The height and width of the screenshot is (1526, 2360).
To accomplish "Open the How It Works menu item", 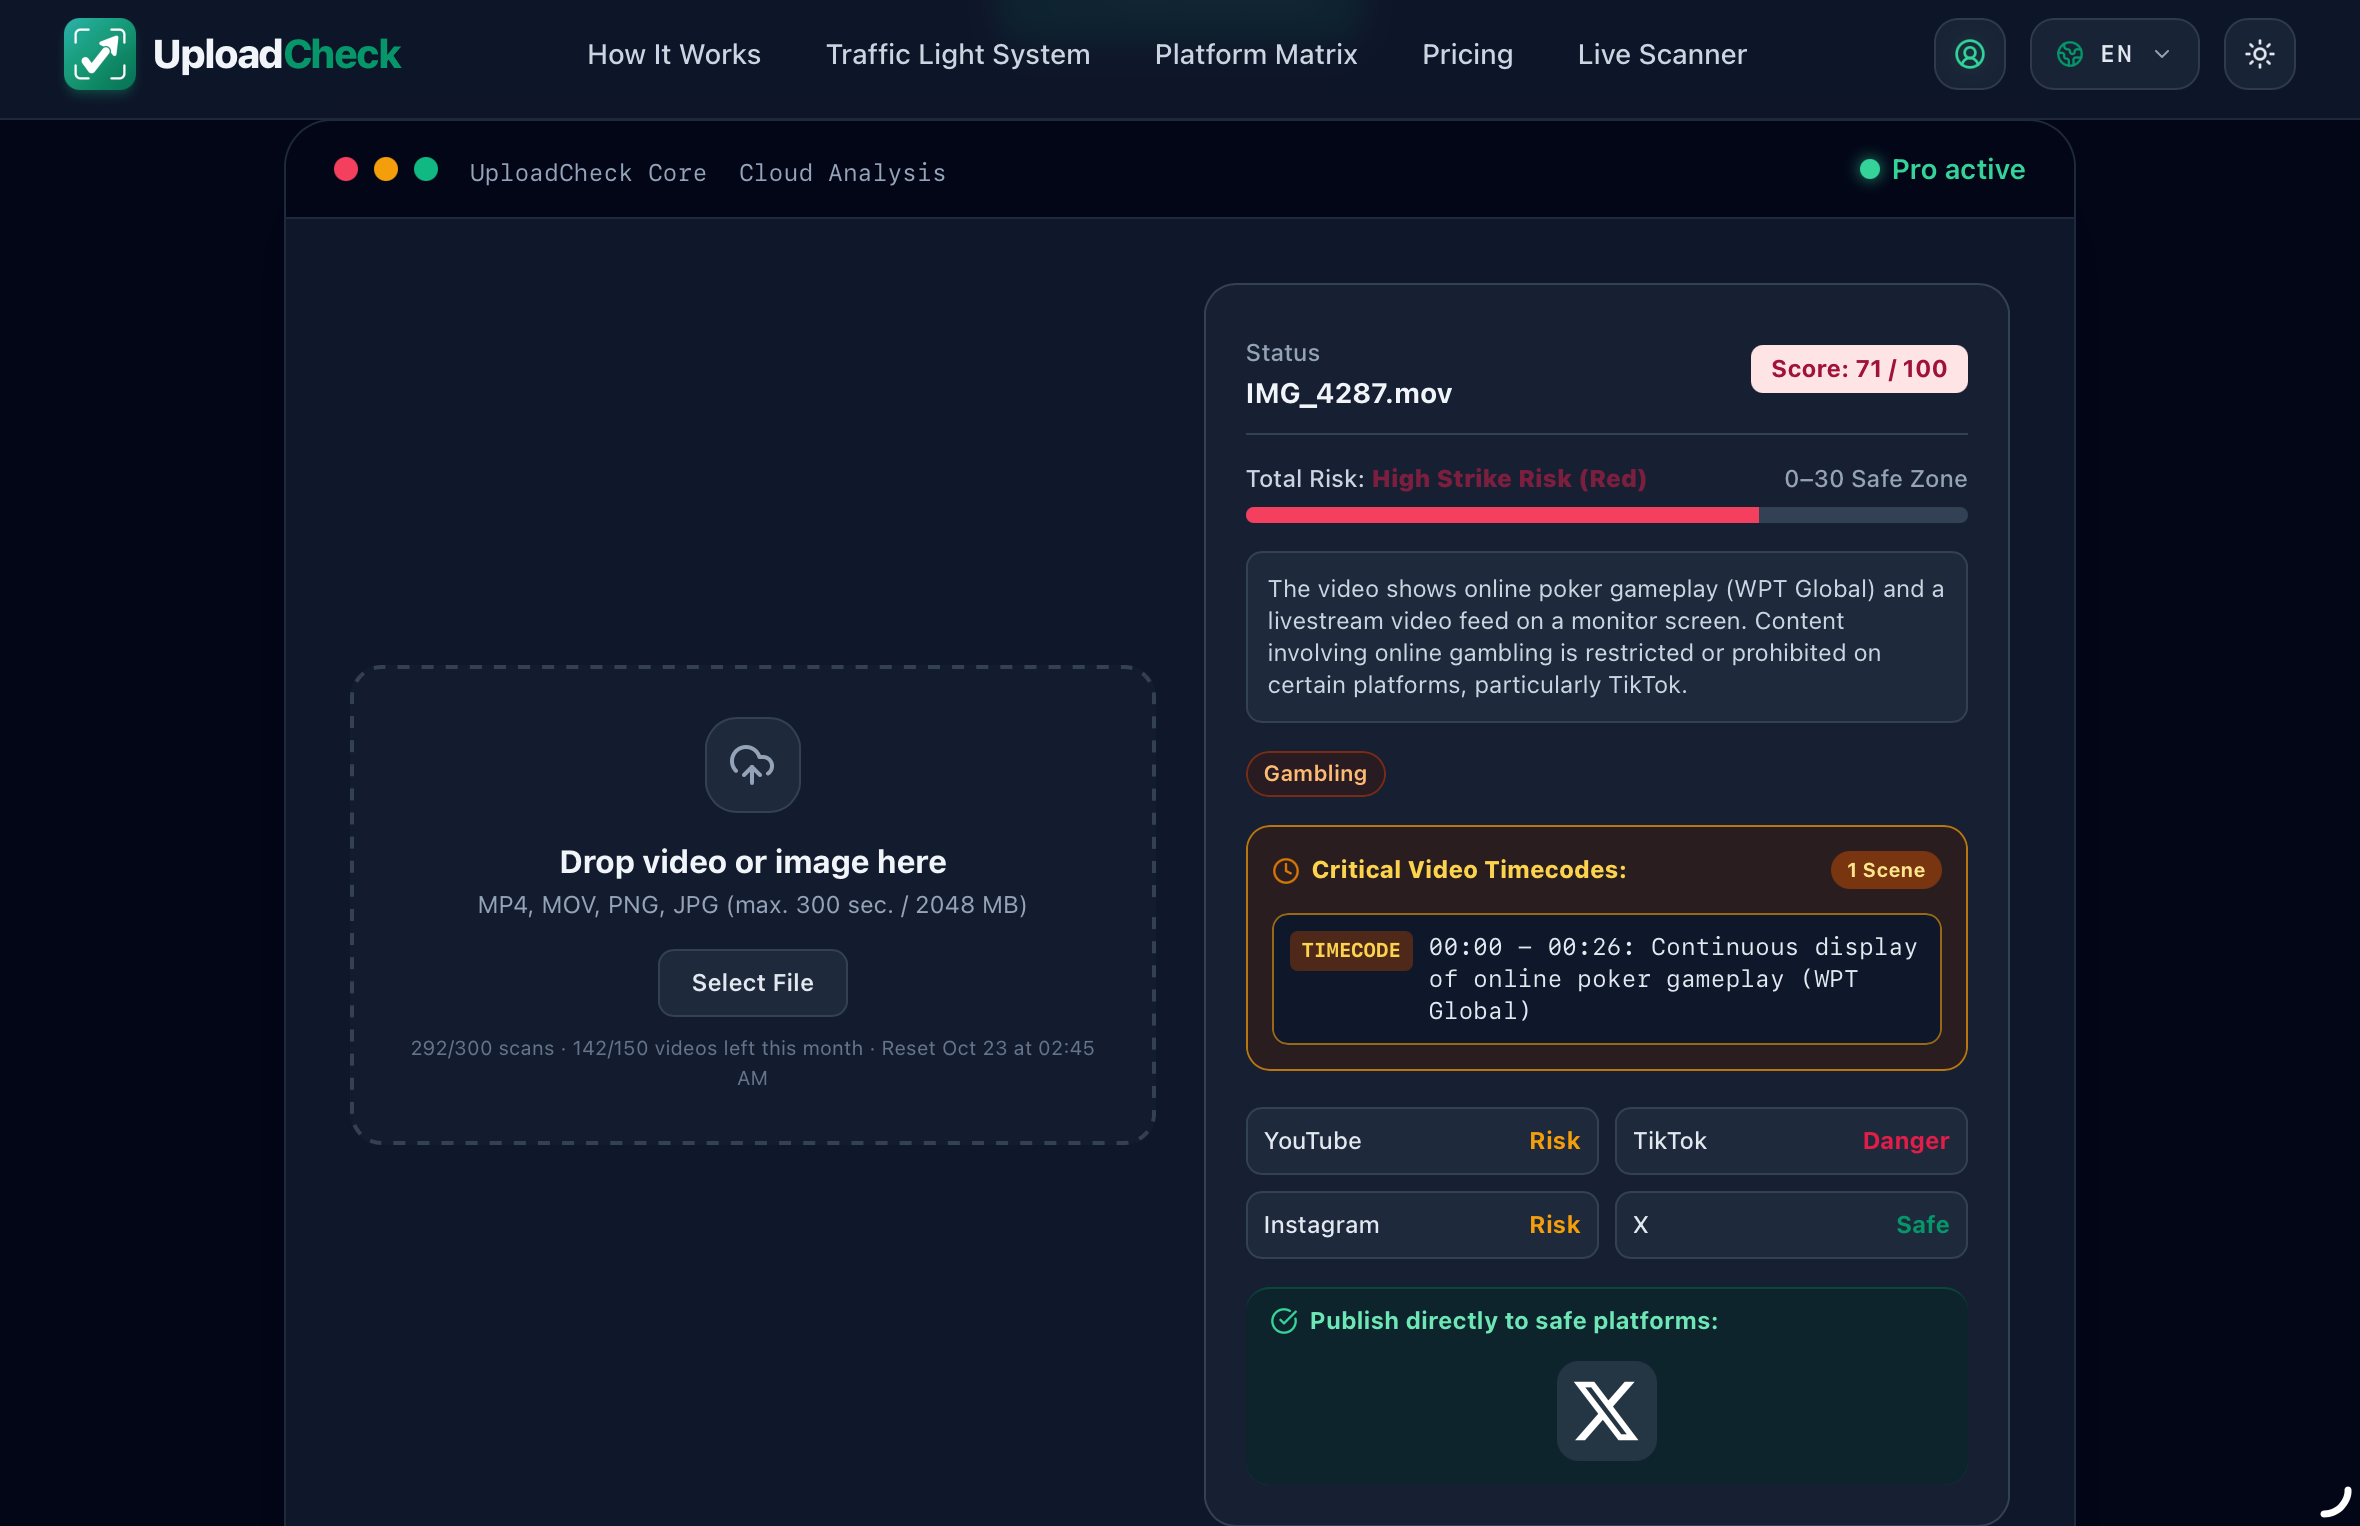I will [674, 54].
